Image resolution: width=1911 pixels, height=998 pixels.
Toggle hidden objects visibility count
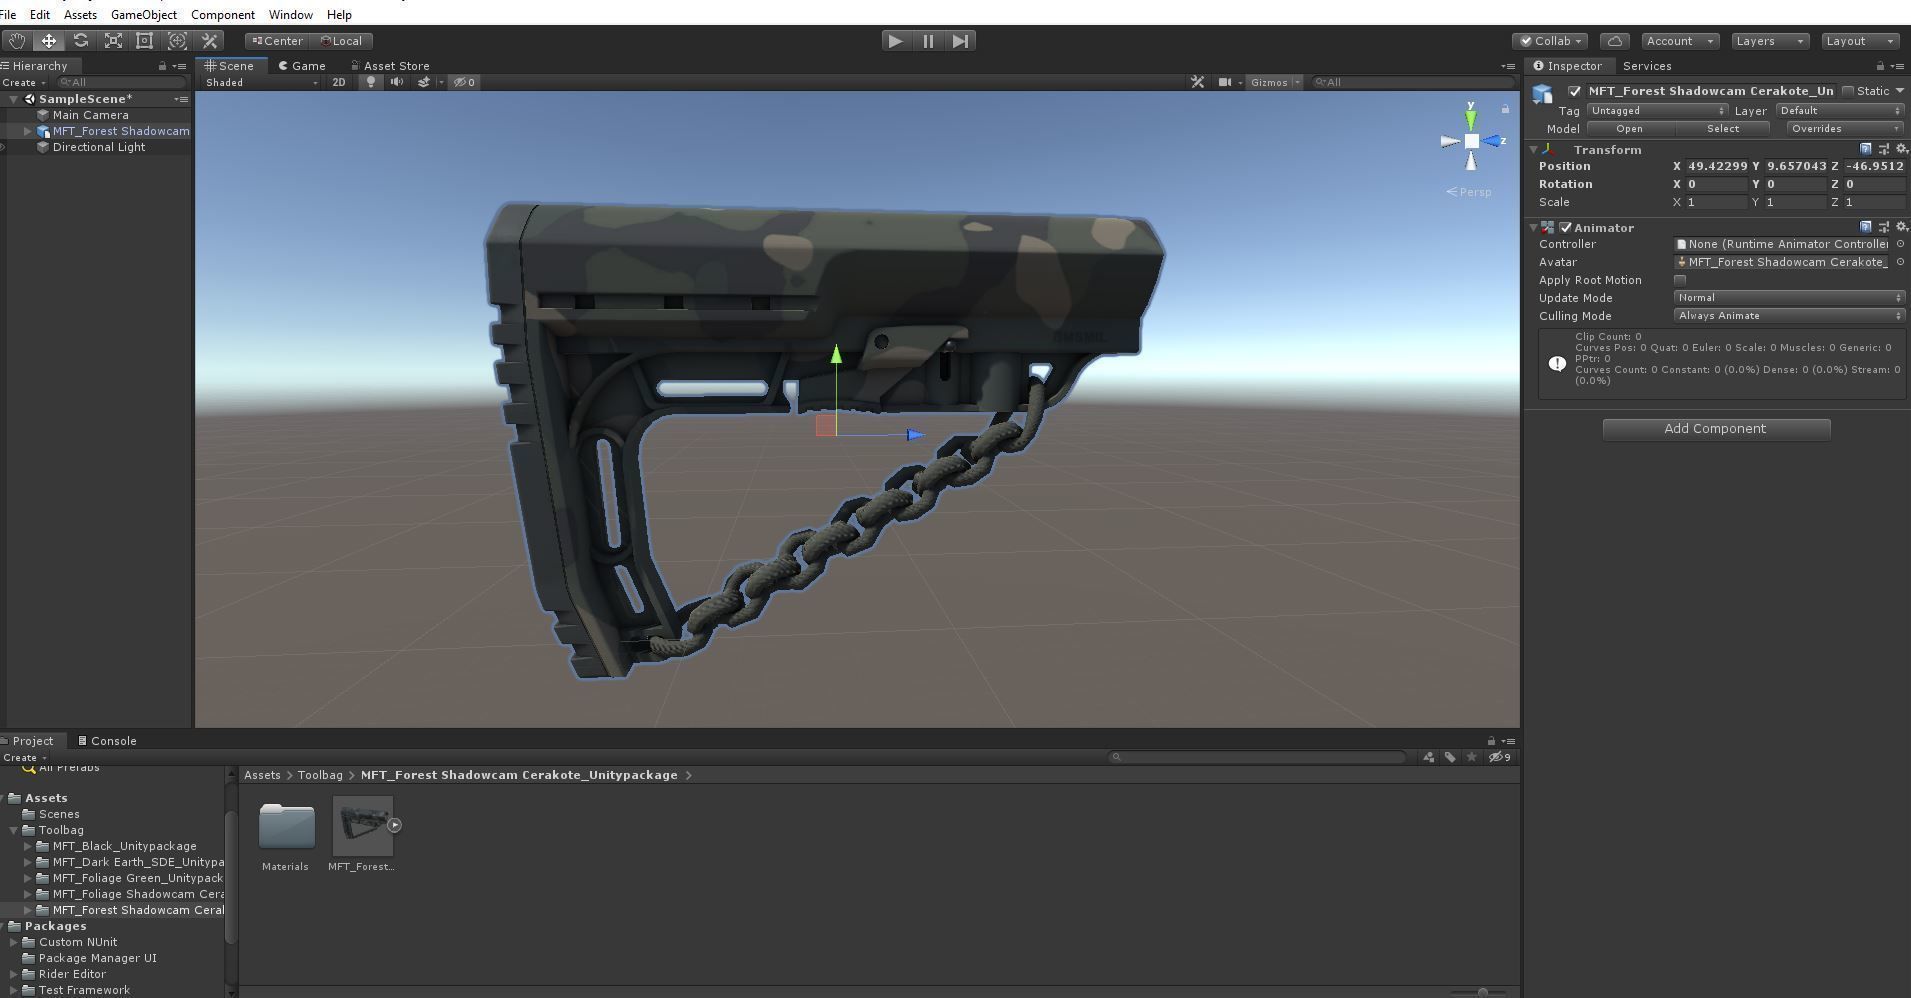click(465, 82)
